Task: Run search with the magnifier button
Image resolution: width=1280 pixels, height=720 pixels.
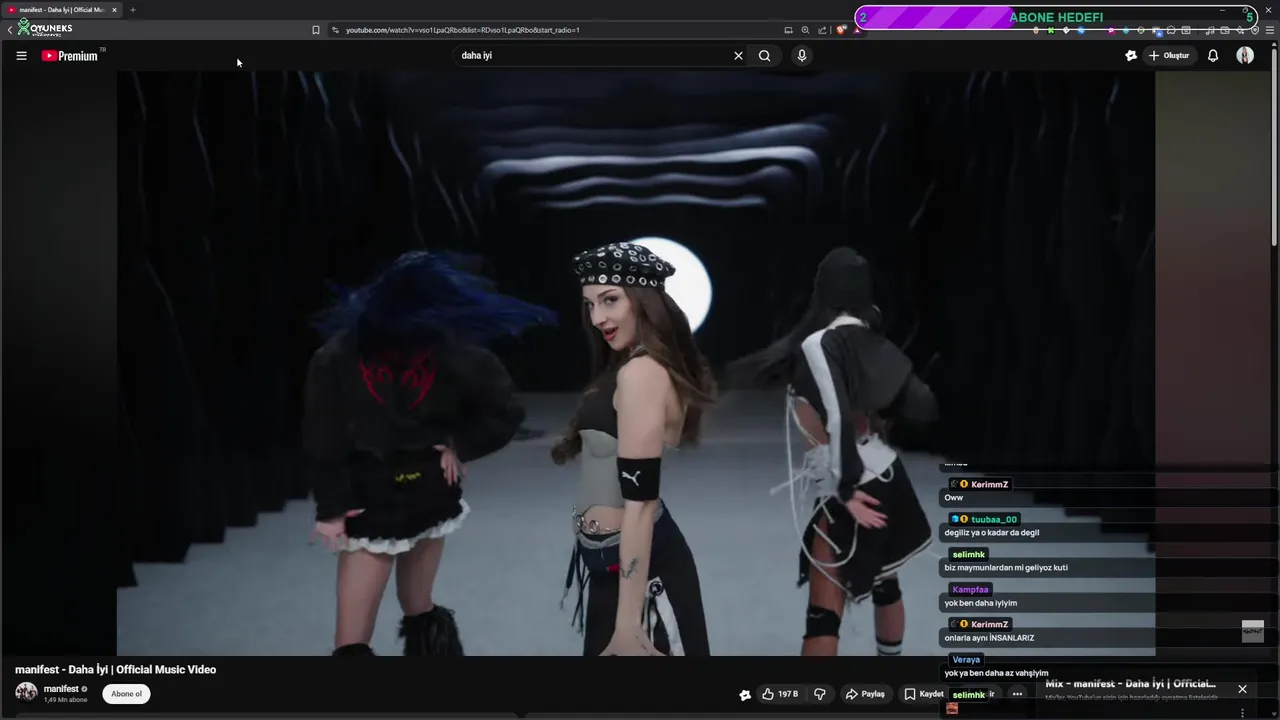Action: coord(765,56)
